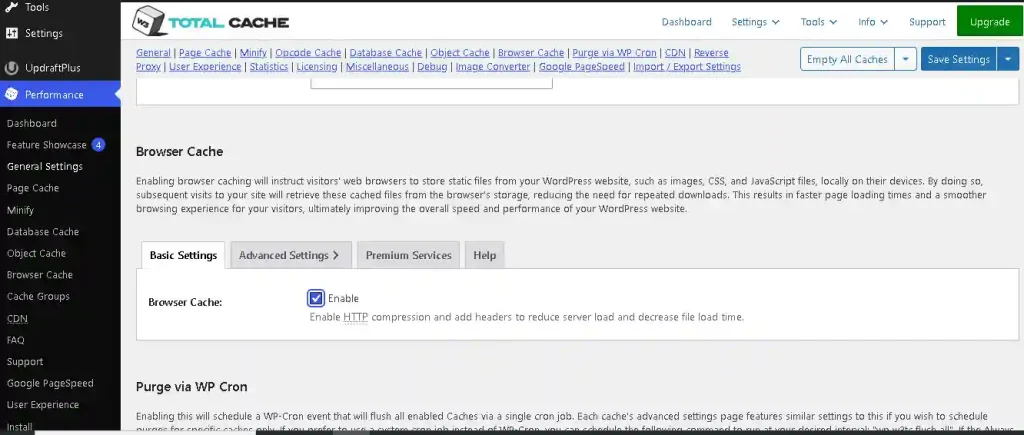Open the Save Settings dropdown arrow

click(x=1008, y=59)
